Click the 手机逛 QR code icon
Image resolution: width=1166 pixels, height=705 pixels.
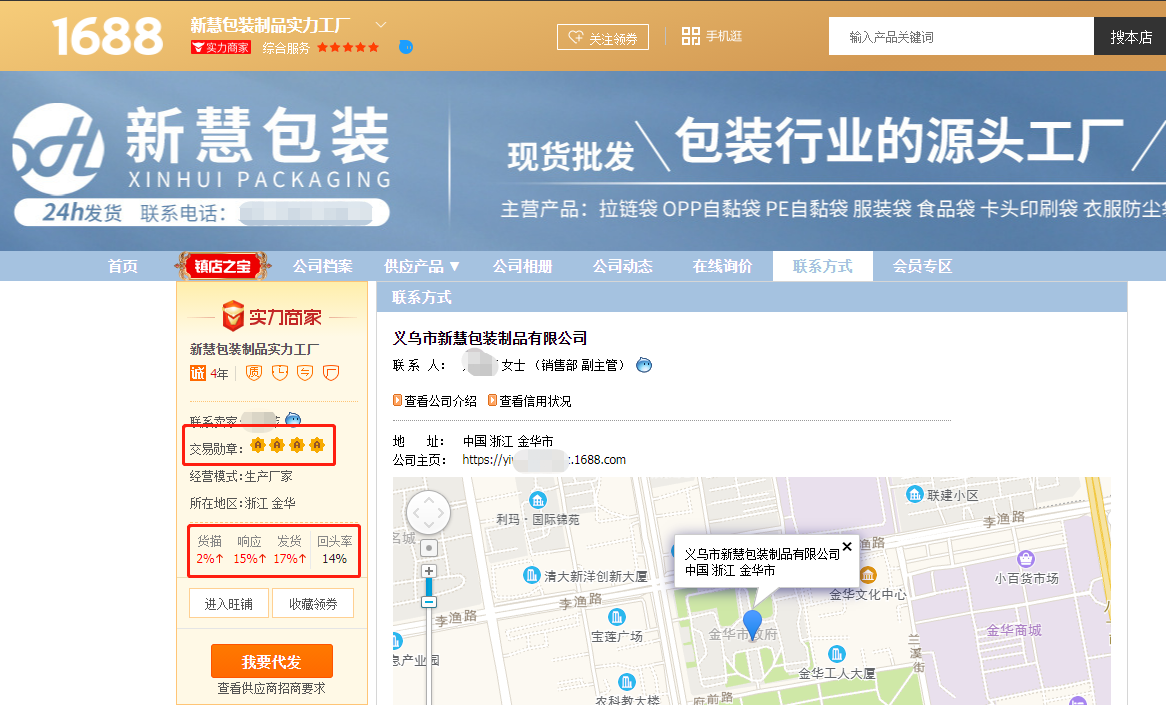pyautogui.click(x=691, y=36)
